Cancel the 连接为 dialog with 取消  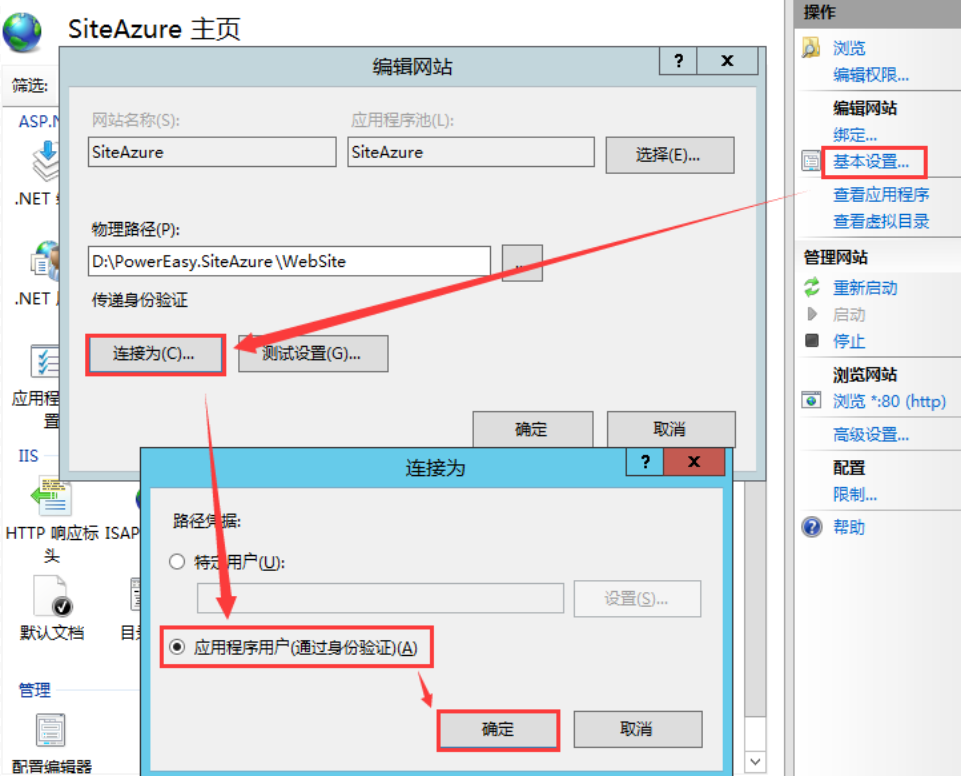point(637,729)
